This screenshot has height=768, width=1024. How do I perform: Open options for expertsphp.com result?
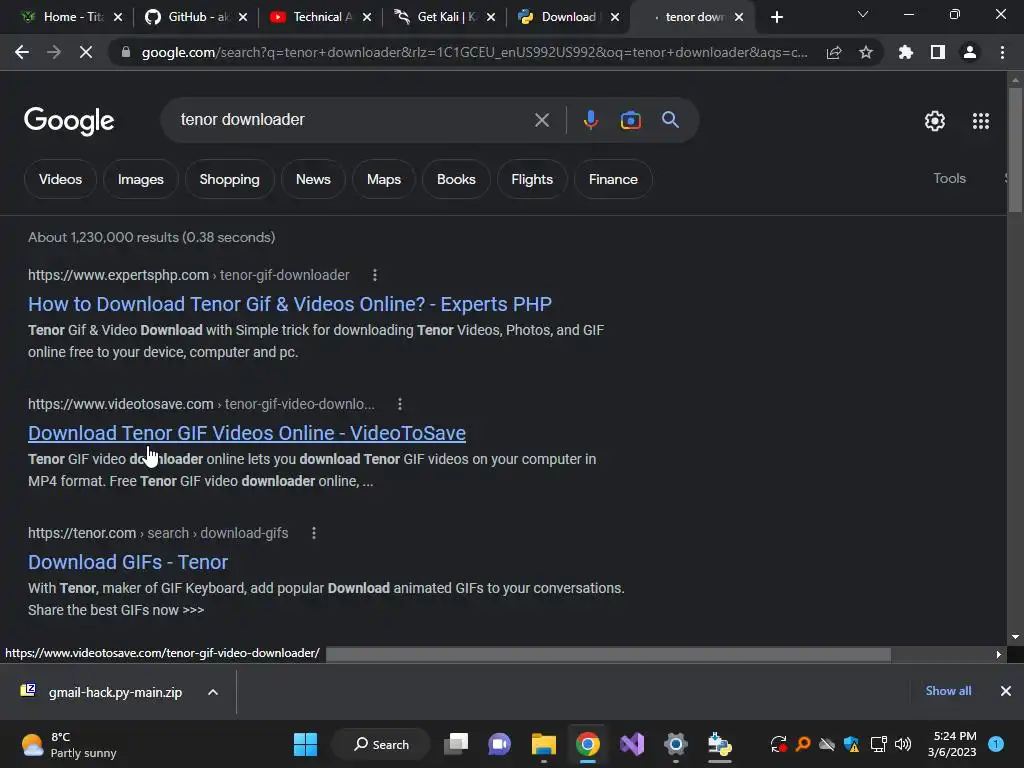point(375,275)
